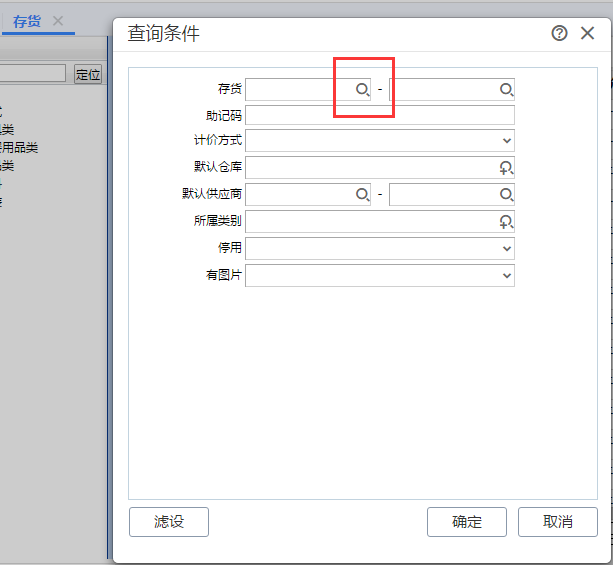Switch to the 存货 tab
Image resolution: width=613 pixels, height=565 pixels.
click(26, 21)
